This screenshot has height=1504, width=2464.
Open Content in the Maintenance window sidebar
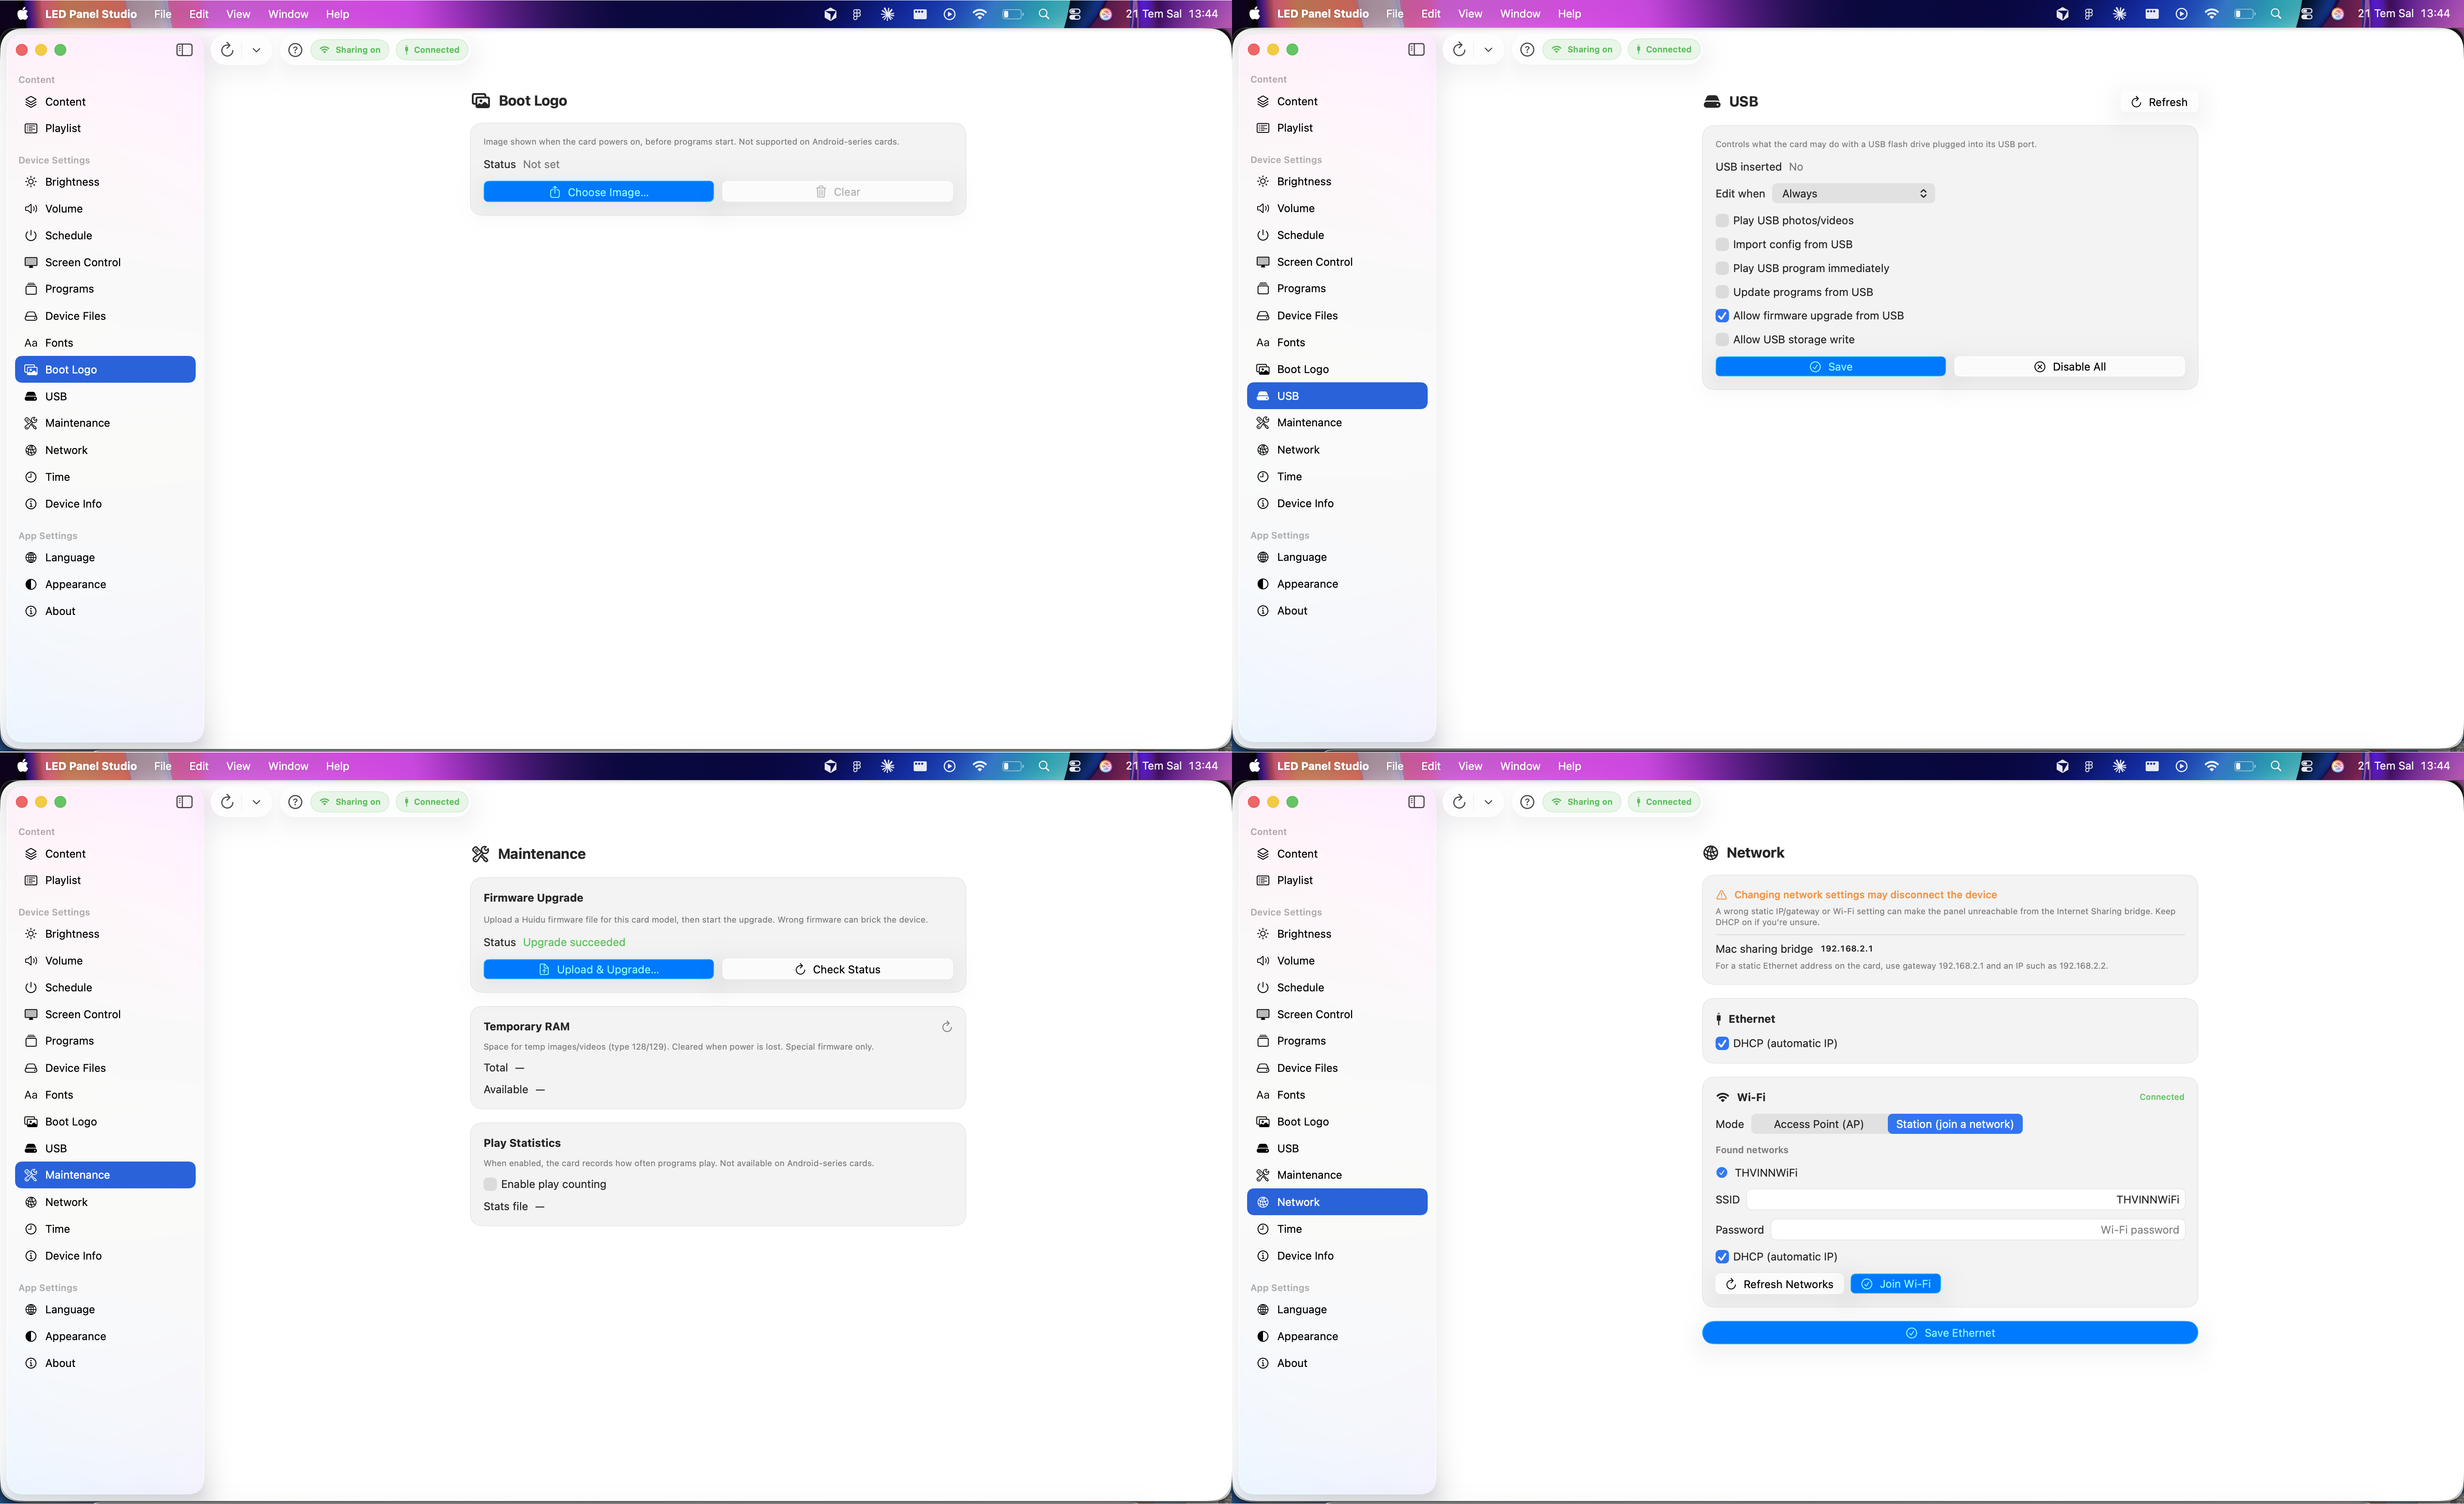[x=106, y=854]
